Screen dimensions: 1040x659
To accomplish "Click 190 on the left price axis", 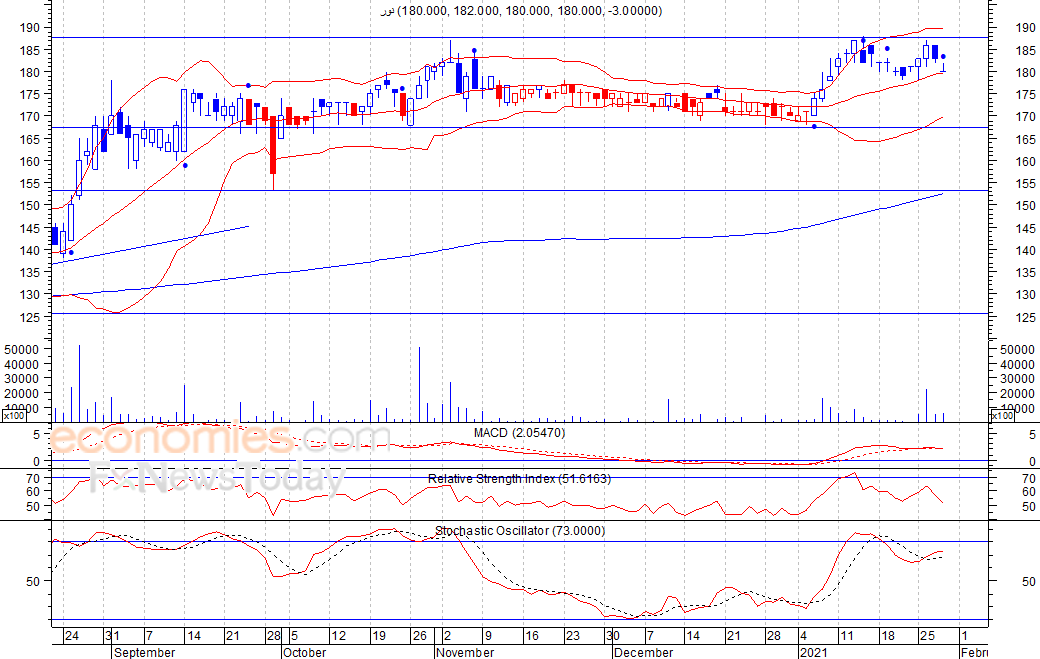I will [x=31, y=28].
